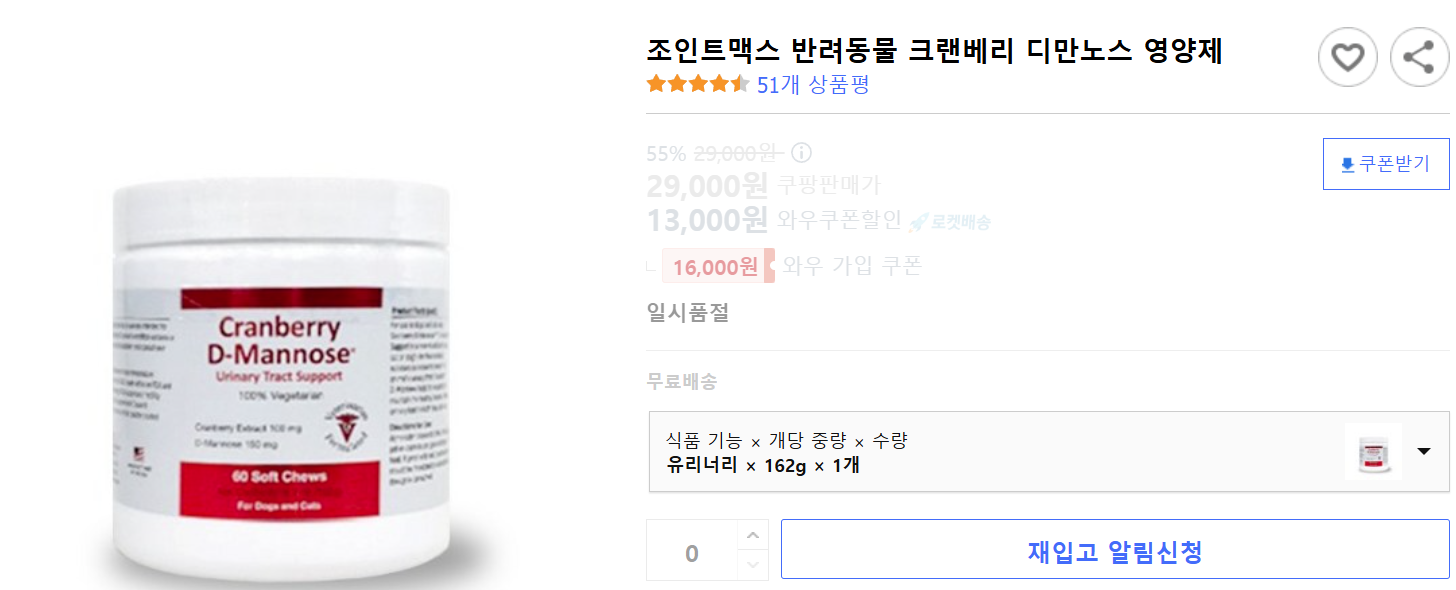Share this product using the share icon
Image resolution: width=1456 pixels, height=590 pixels.
[1417, 57]
